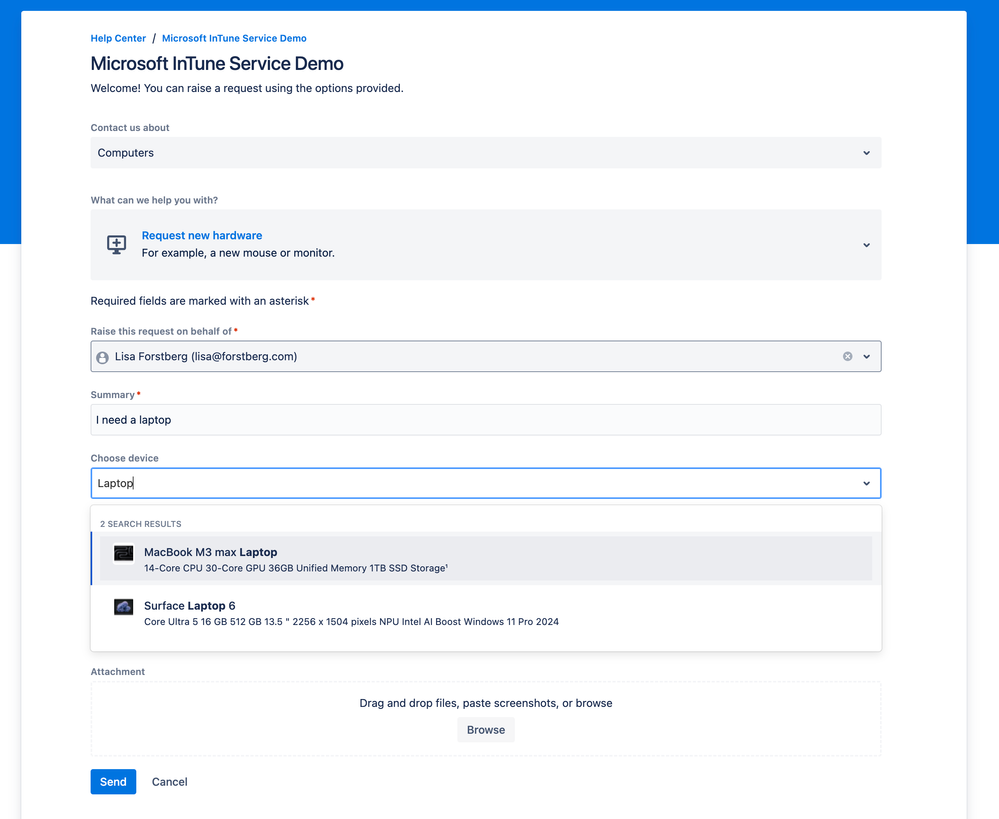Expand the Raise this request on behalf dropdown
Screen dimensions: 999x819
(866, 356)
